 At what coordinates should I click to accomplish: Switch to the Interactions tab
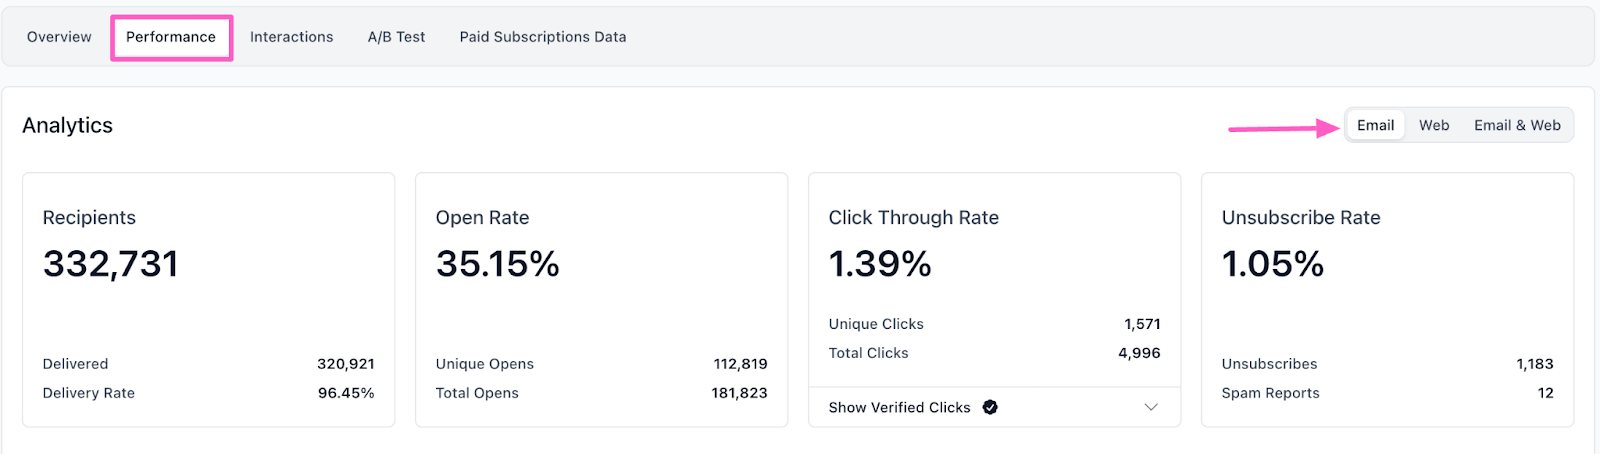(x=291, y=37)
